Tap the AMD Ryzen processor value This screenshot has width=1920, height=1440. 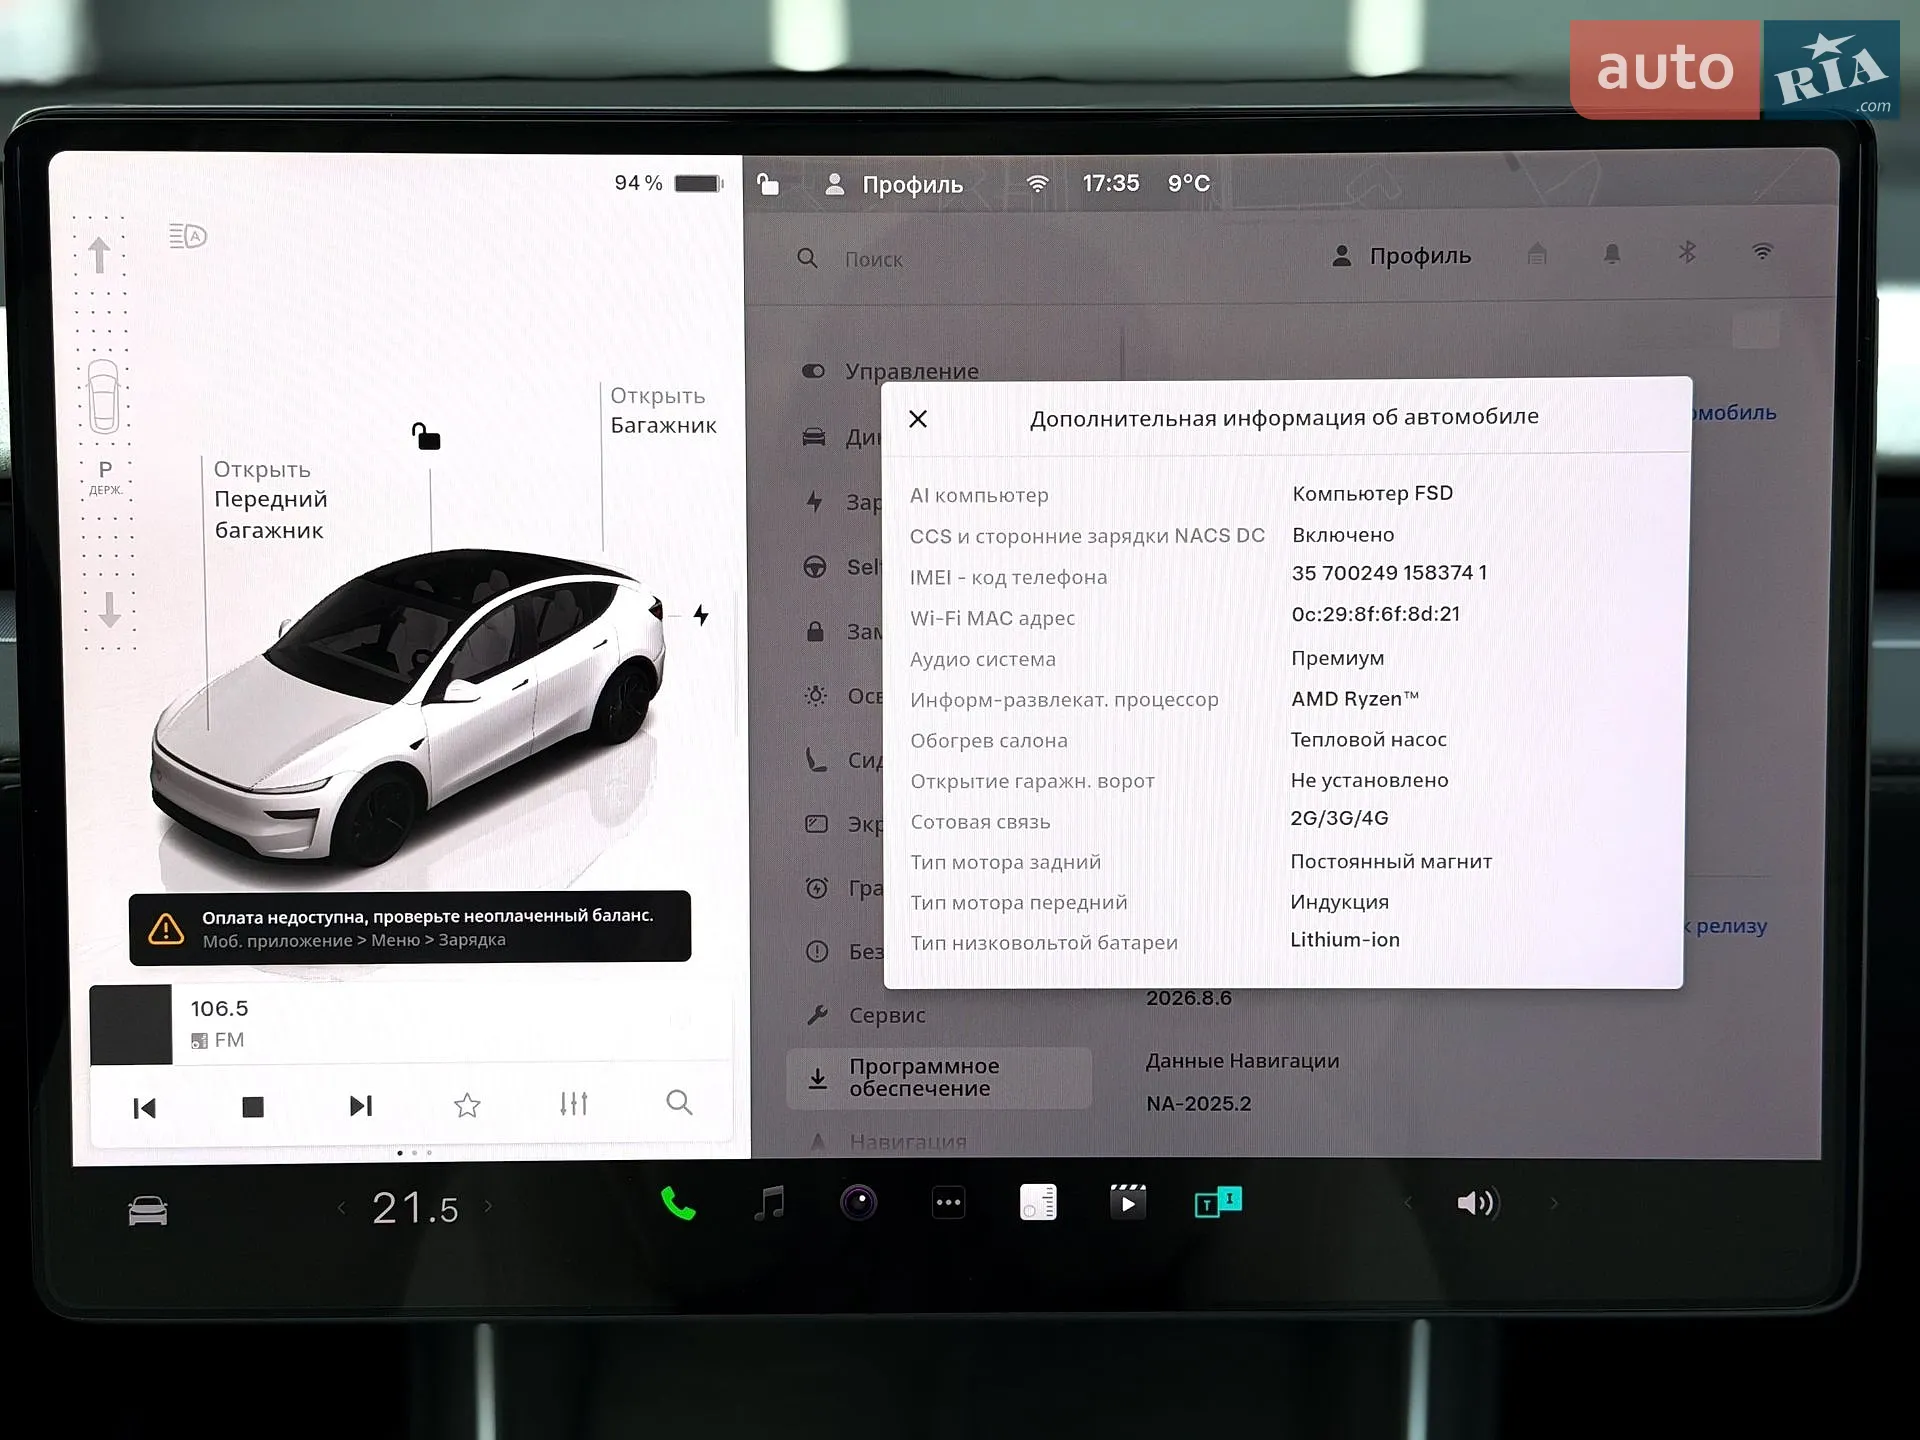coord(1354,699)
